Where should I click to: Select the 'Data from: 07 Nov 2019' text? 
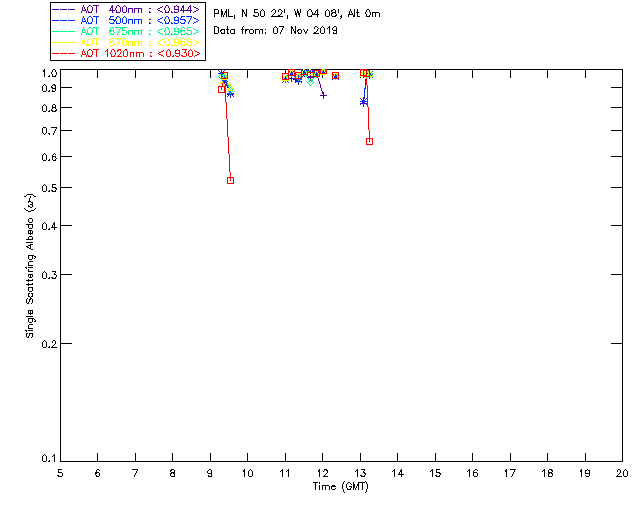click(x=276, y=30)
